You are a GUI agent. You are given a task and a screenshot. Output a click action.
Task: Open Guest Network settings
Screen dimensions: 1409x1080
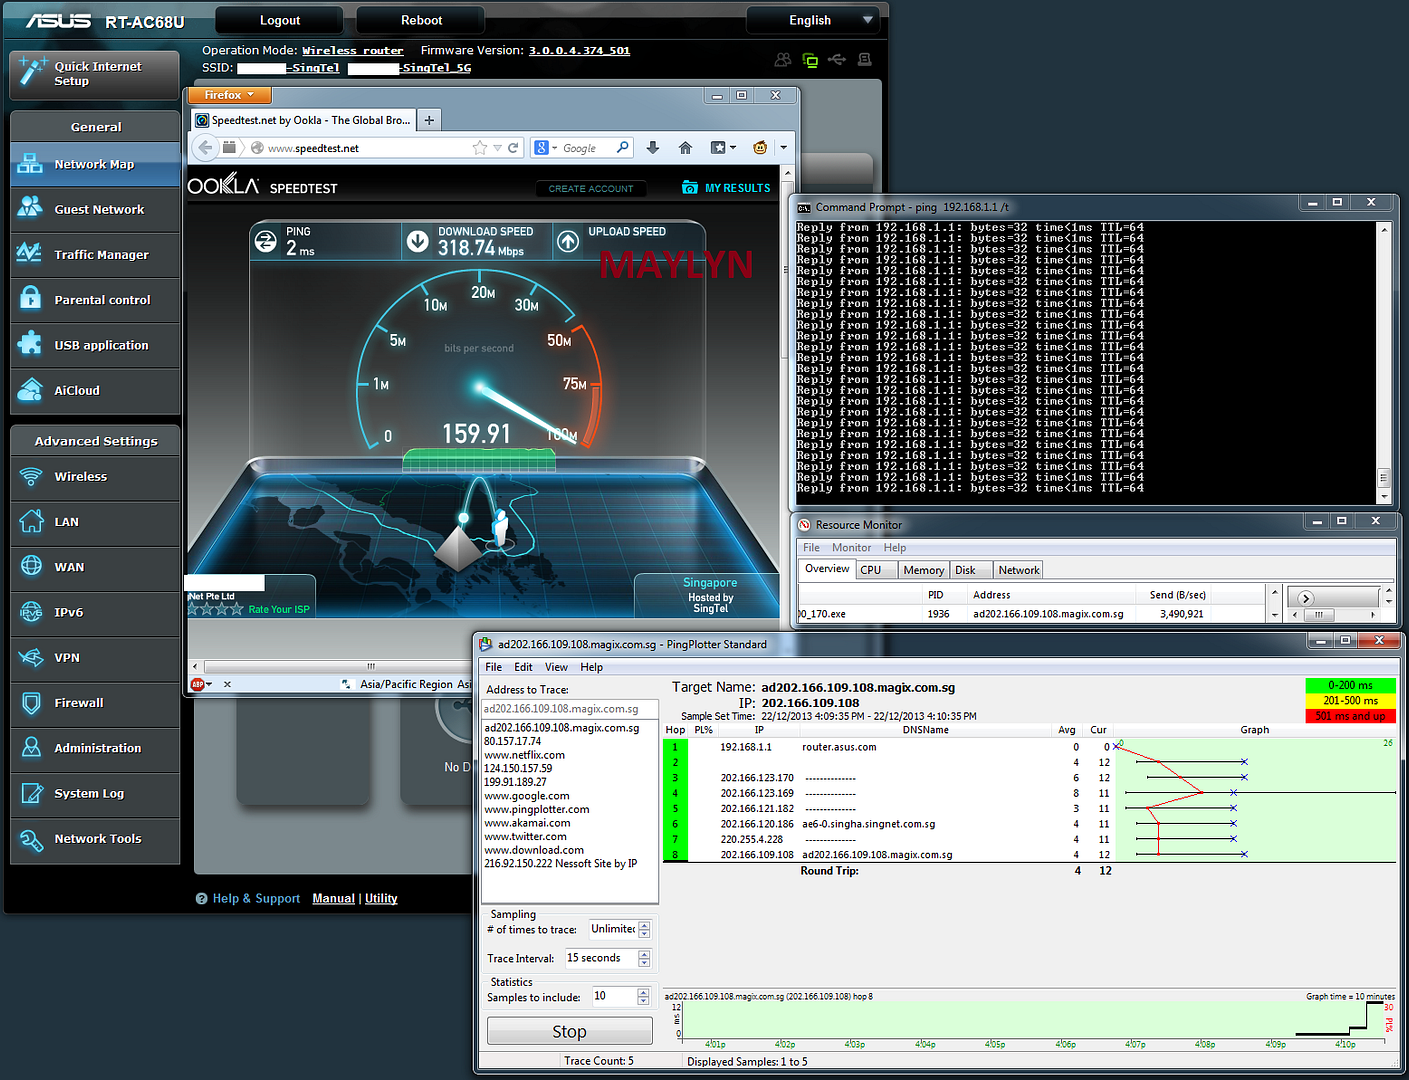click(95, 209)
